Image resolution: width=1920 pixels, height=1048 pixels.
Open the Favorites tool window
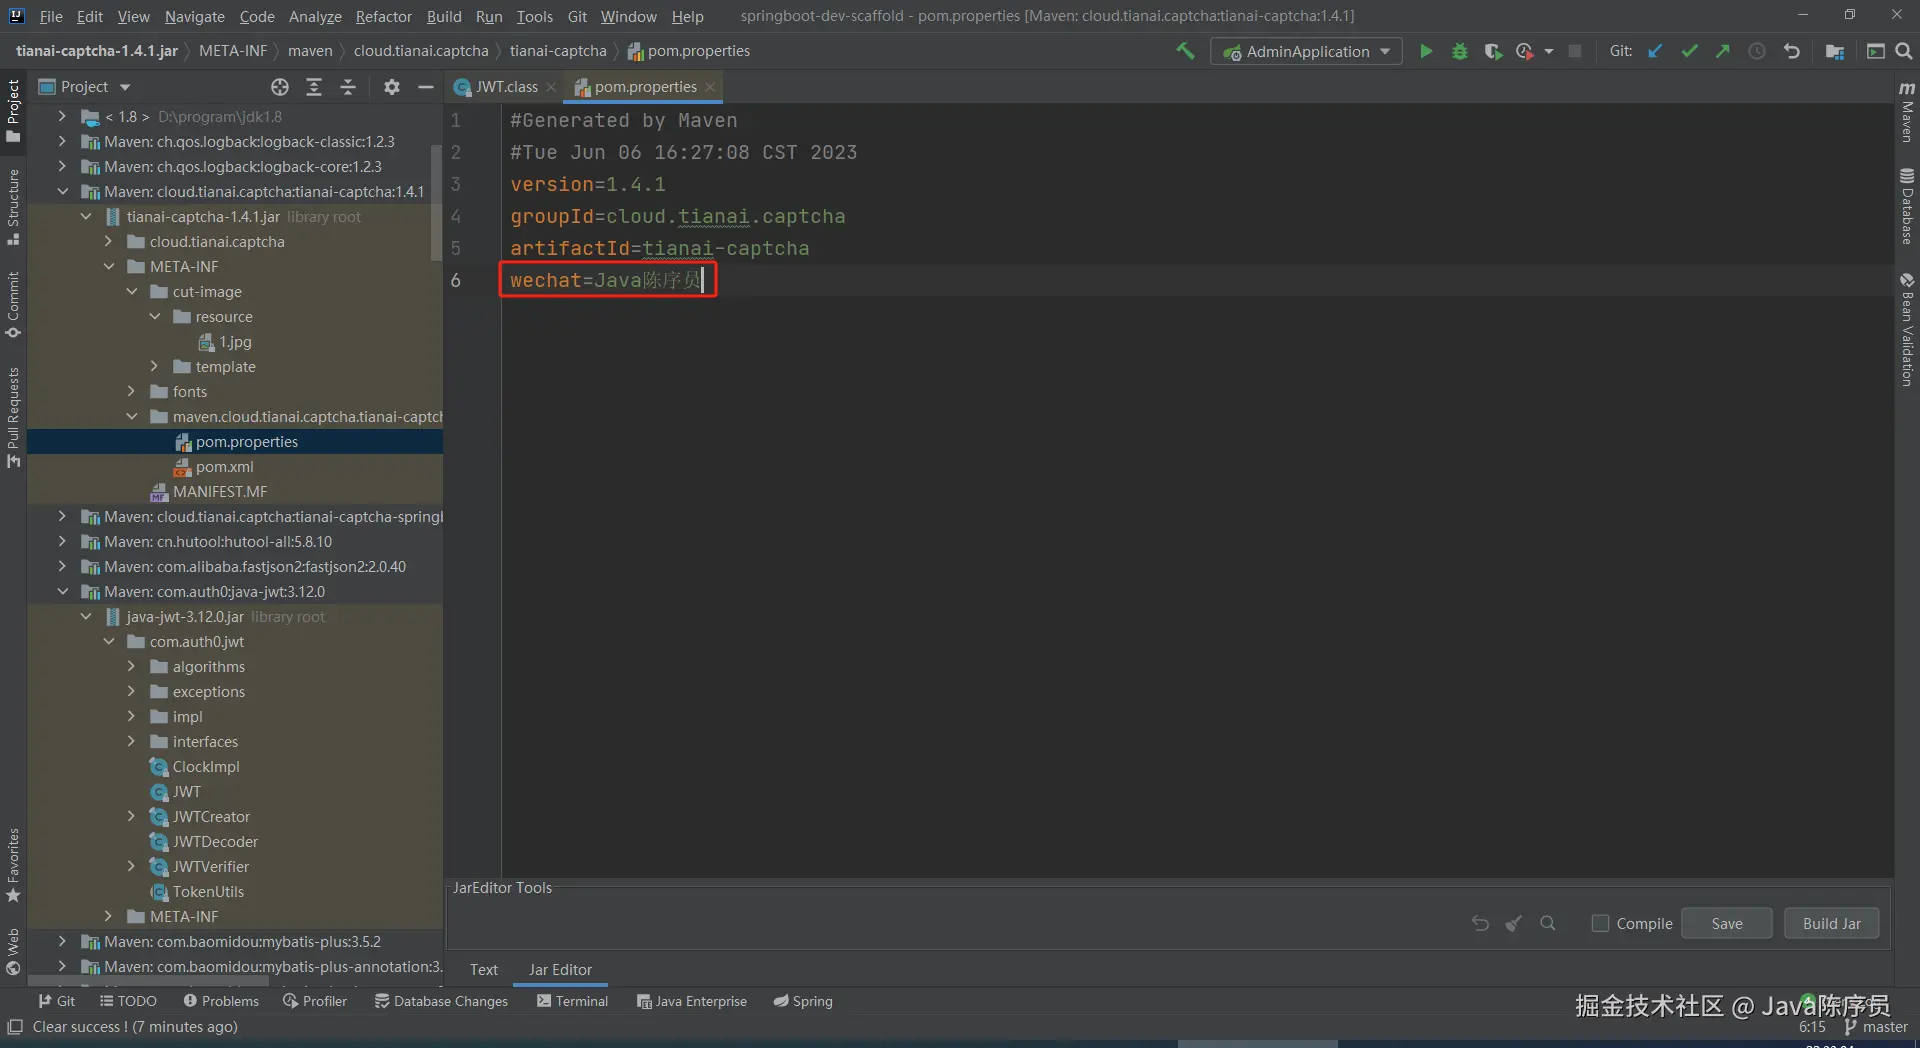point(13,865)
